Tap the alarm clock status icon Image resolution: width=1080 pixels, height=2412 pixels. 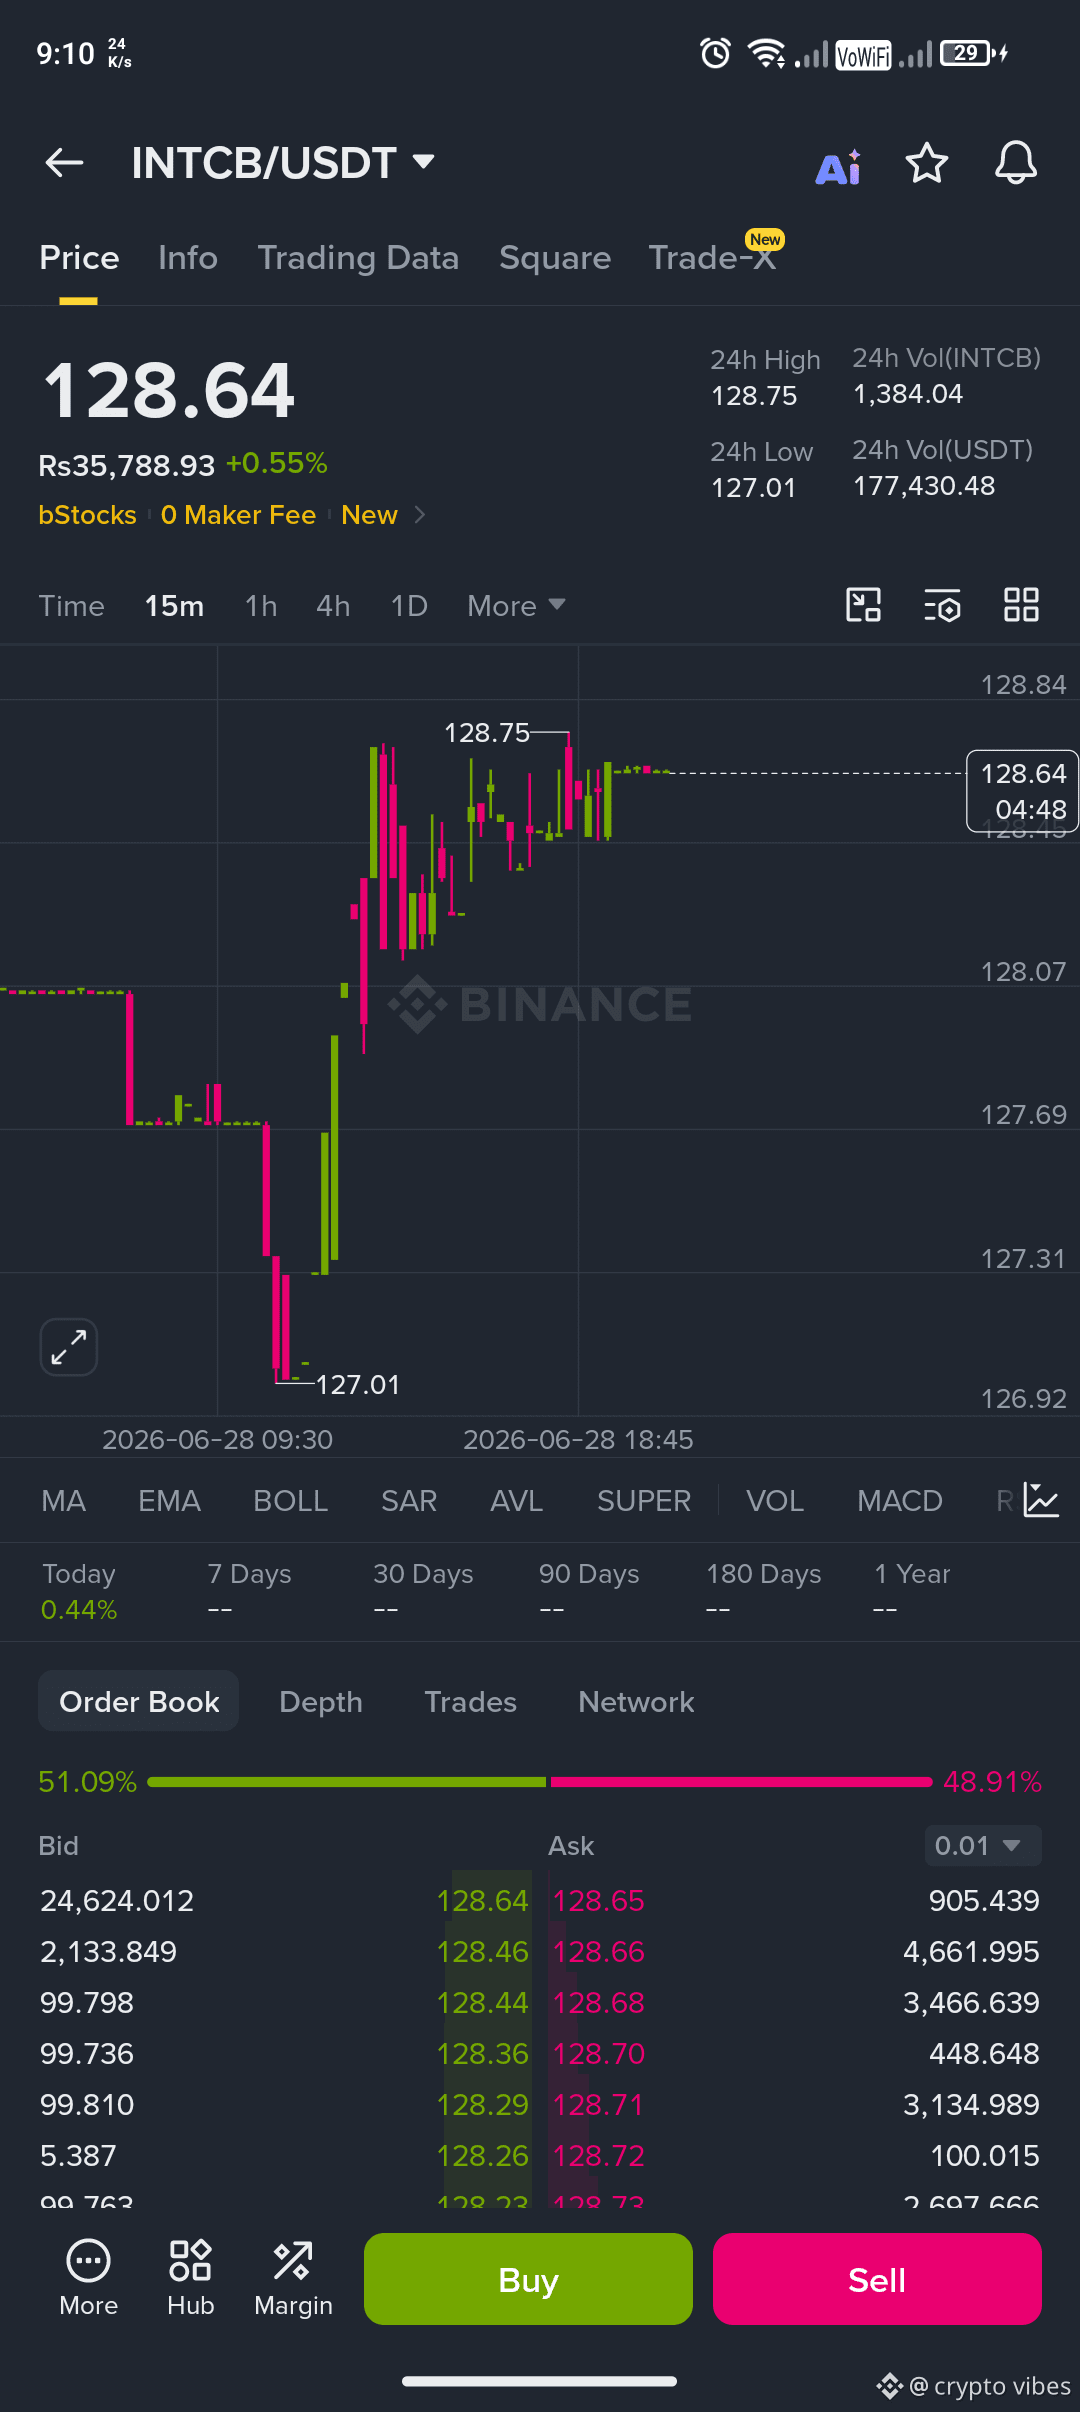click(x=715, y=53)
